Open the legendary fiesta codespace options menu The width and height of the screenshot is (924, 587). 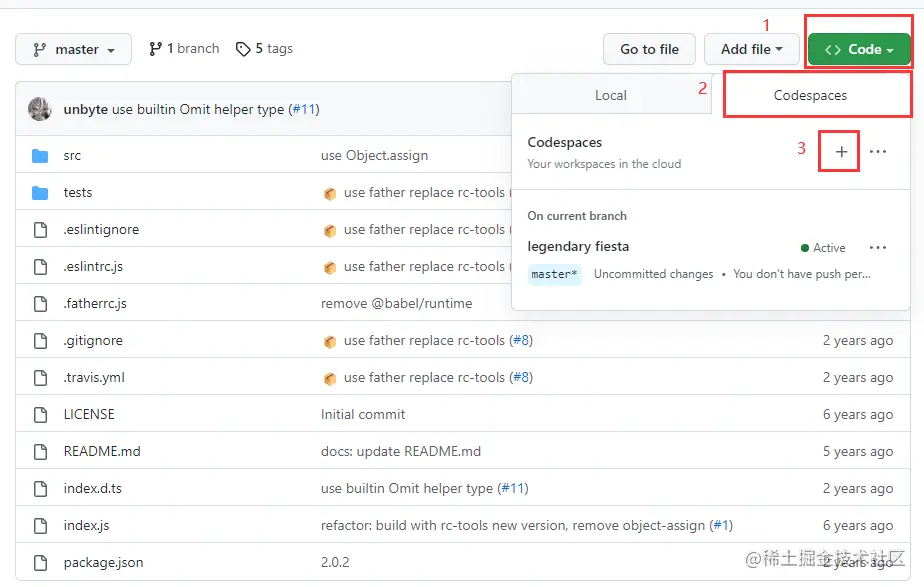(x=878, y=248)
